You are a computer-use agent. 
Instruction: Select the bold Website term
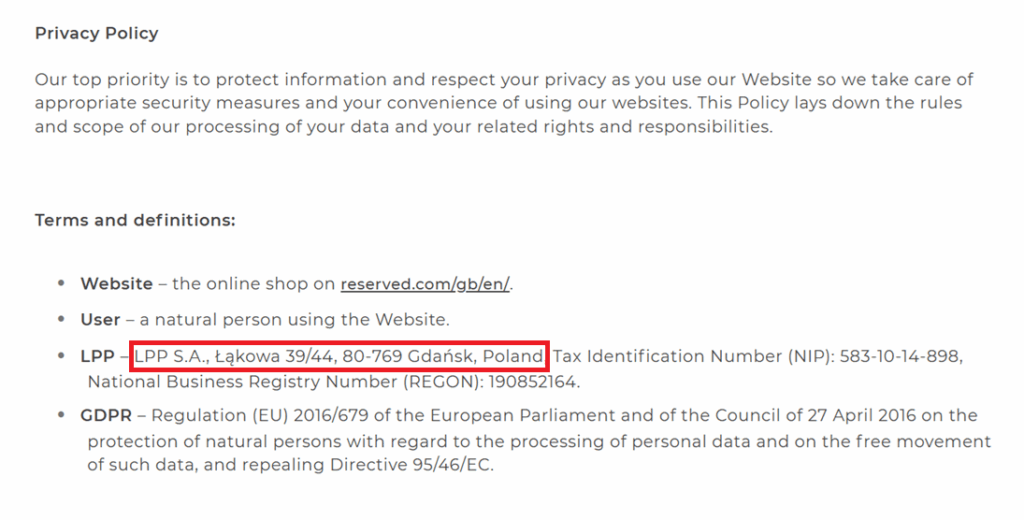pos(117,284)
